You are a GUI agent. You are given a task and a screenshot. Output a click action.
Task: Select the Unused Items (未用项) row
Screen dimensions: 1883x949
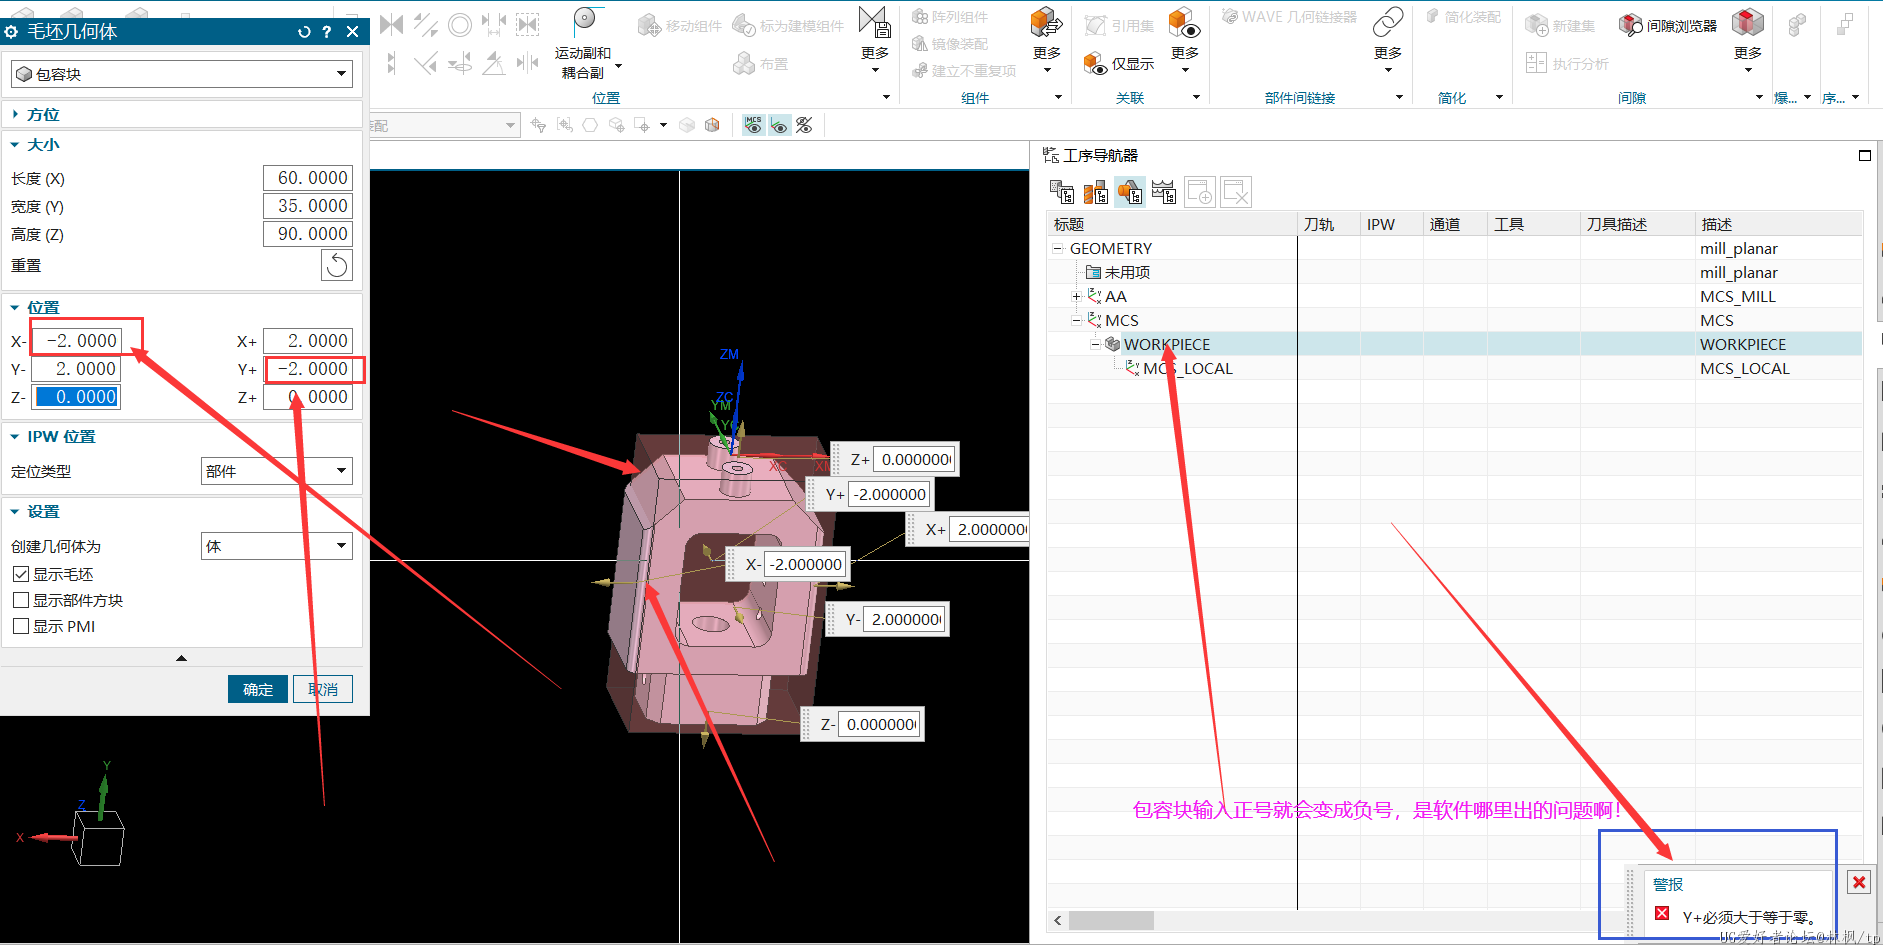(x=1455, y=272)
